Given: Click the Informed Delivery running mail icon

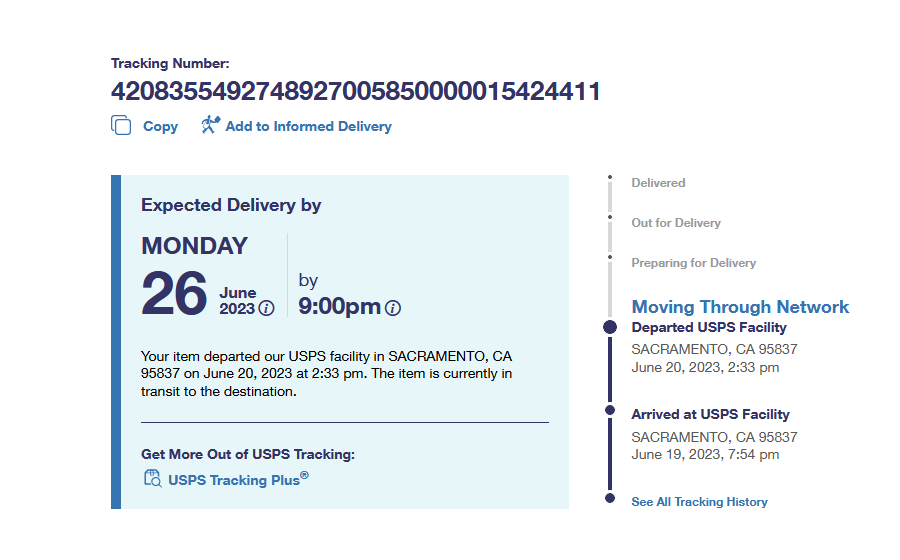Looking at the screenshot, I should click(x=210, y=125).
